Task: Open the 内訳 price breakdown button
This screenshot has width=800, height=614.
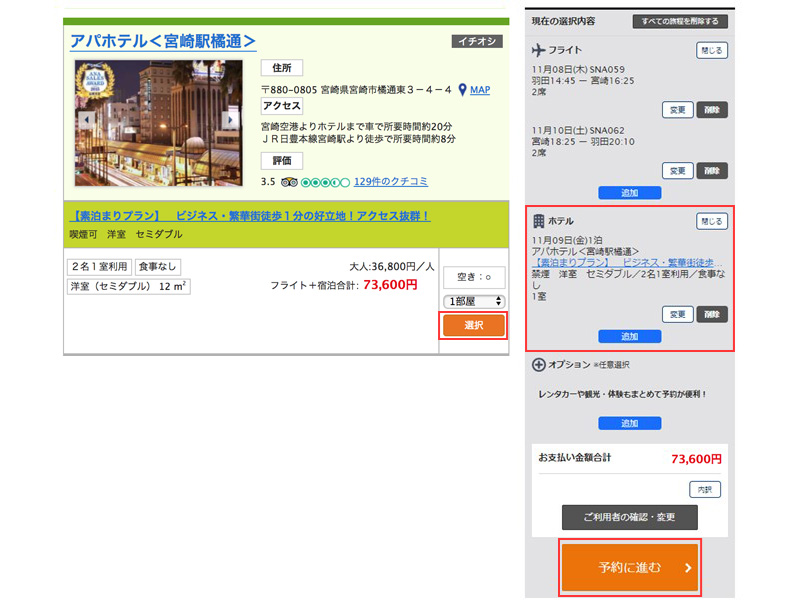Action: tap(705, 490)
